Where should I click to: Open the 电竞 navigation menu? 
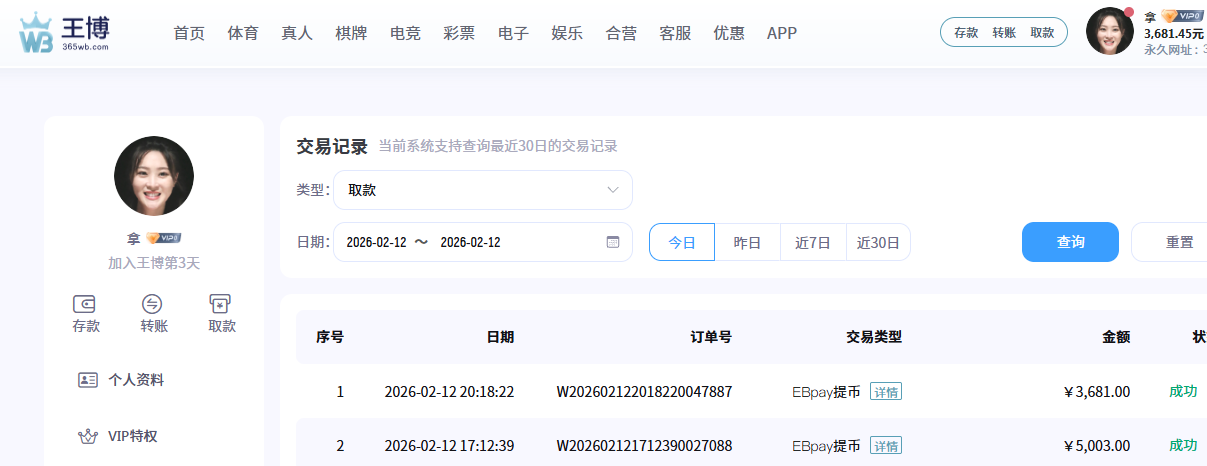[x=405, y=33]
